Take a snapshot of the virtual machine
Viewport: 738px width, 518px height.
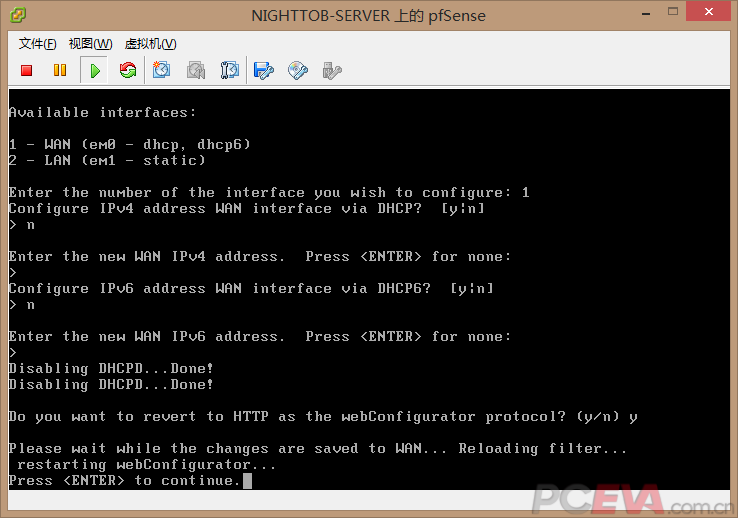click(162, 70)
